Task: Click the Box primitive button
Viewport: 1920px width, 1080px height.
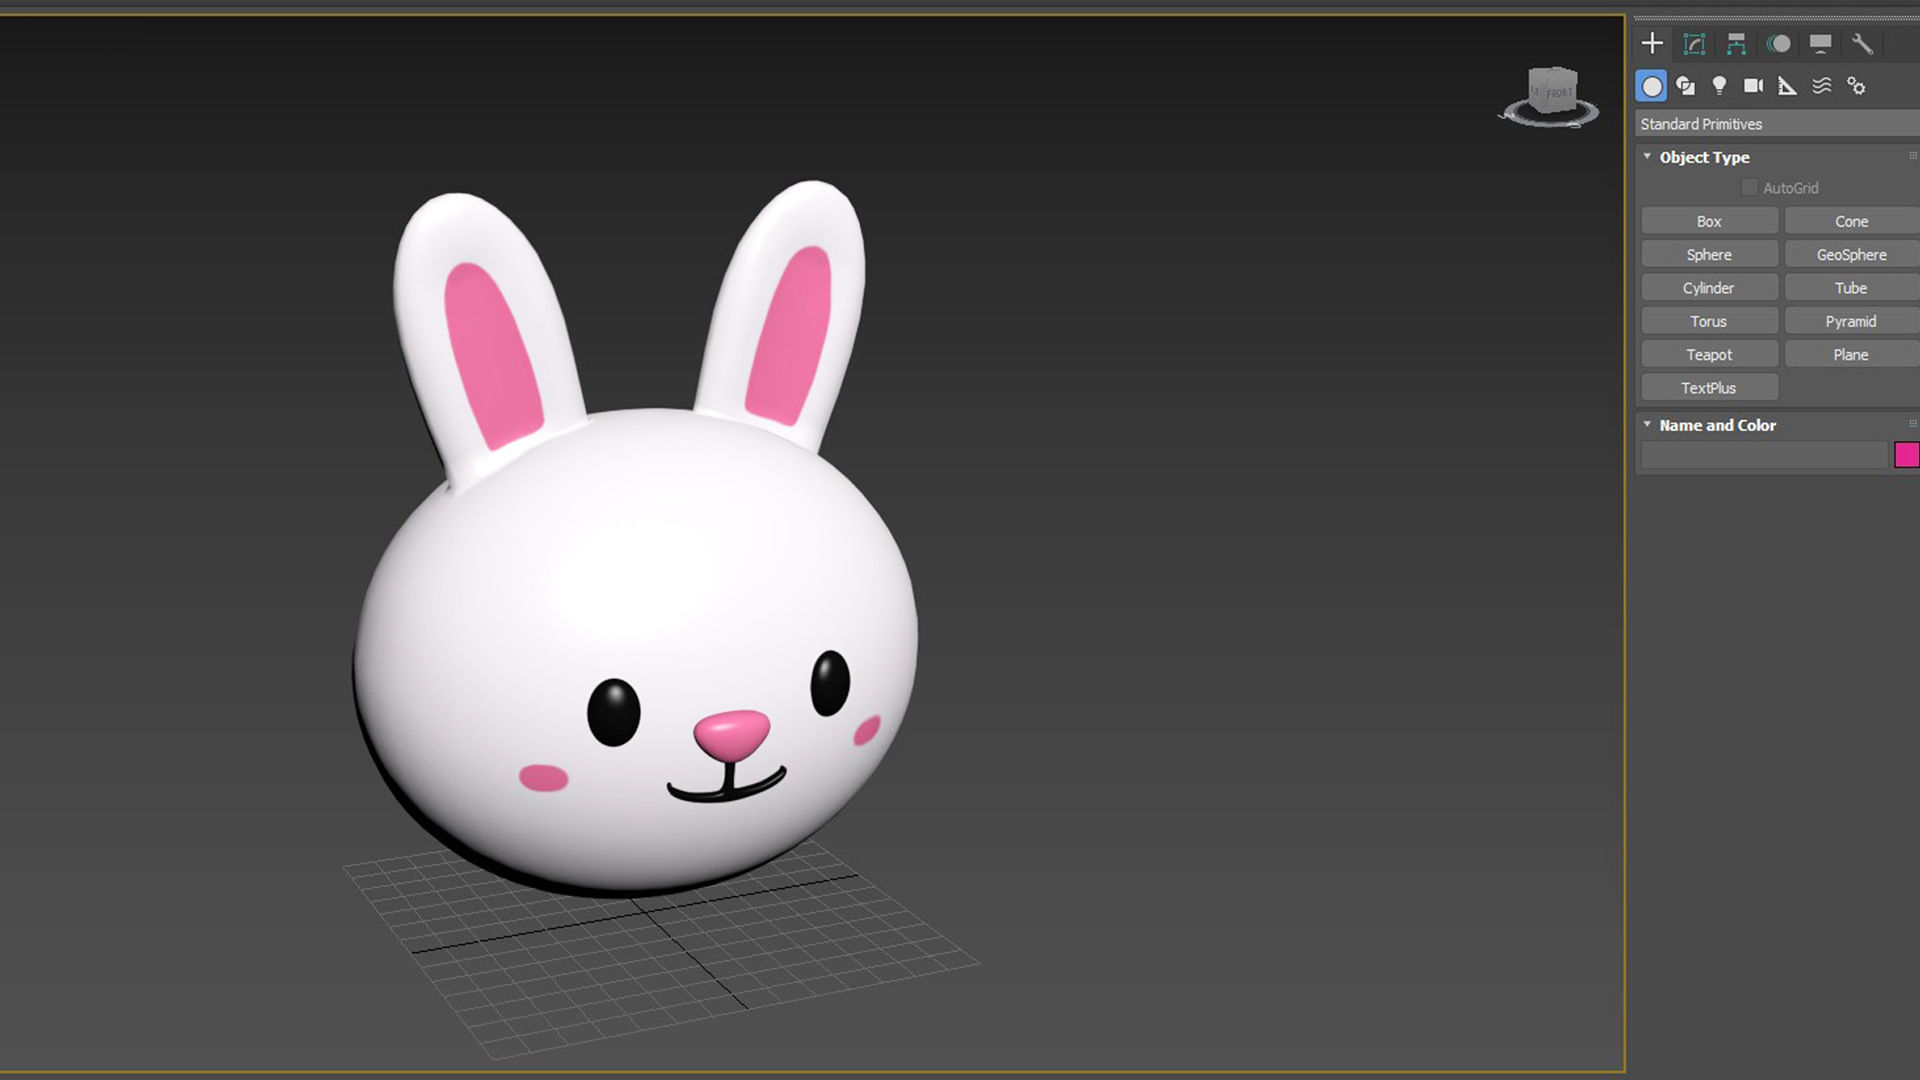Action: tap(1709, 221)
